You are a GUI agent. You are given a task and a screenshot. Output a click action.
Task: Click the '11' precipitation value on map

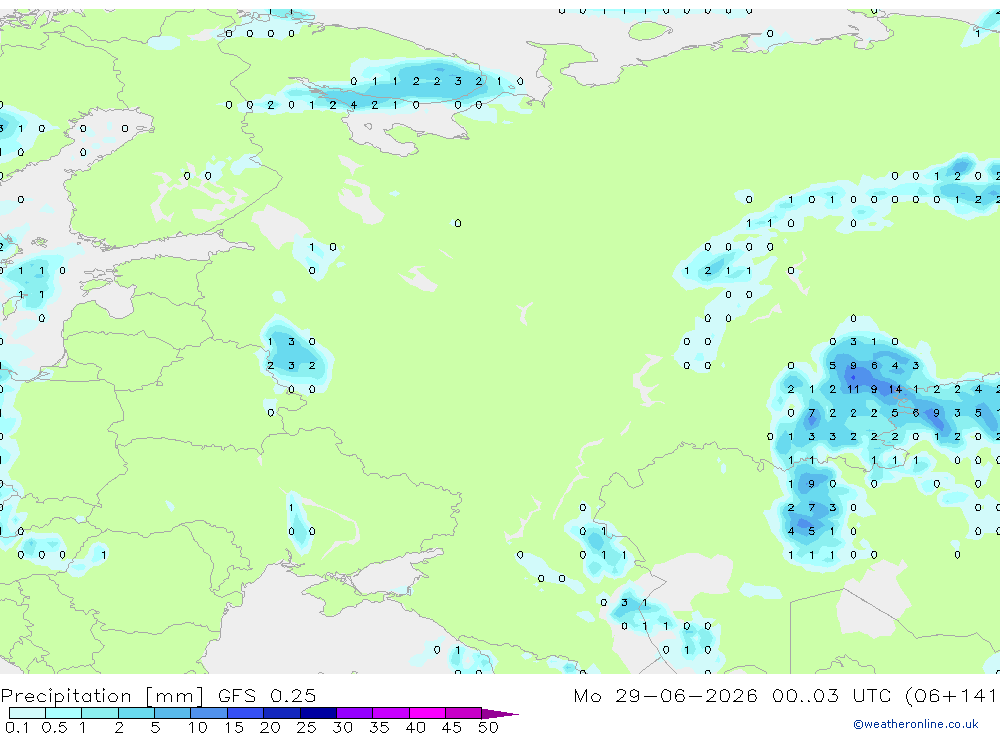pyautogui.click(x=853, y=389)
